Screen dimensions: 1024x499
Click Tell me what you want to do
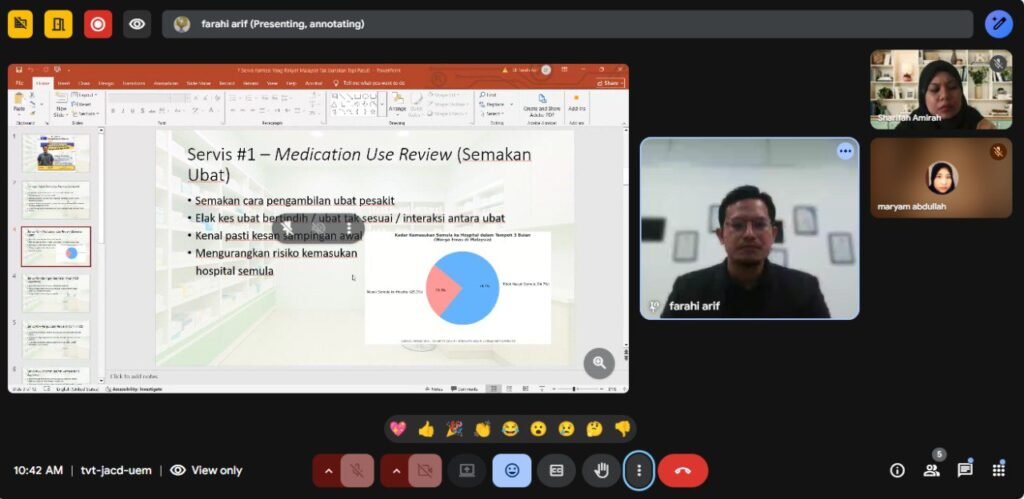[x=372, y=83]
